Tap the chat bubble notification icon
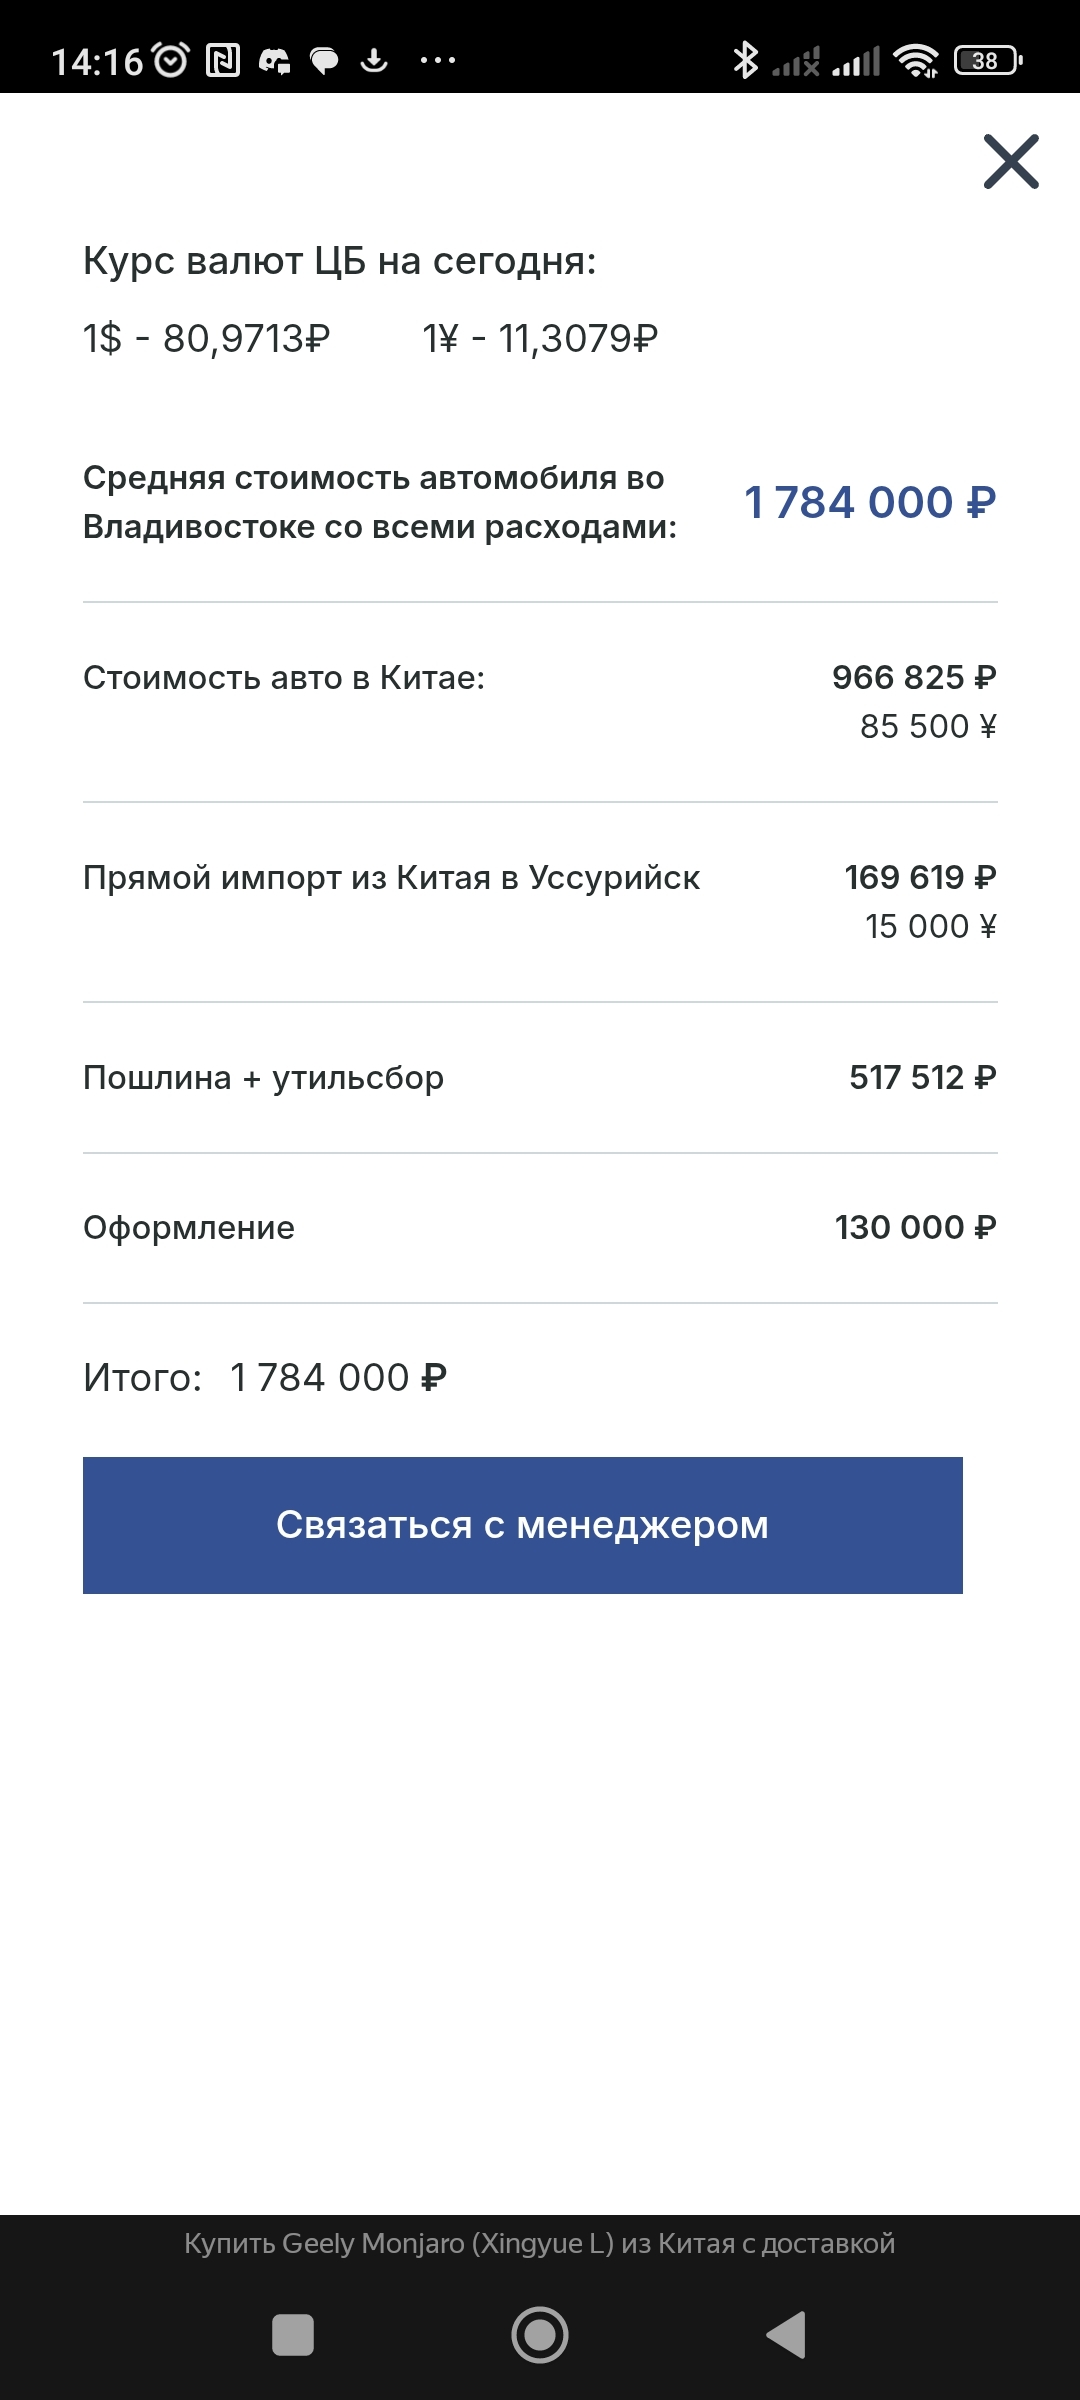The image size is (1080, 2400). click(324, 61)
